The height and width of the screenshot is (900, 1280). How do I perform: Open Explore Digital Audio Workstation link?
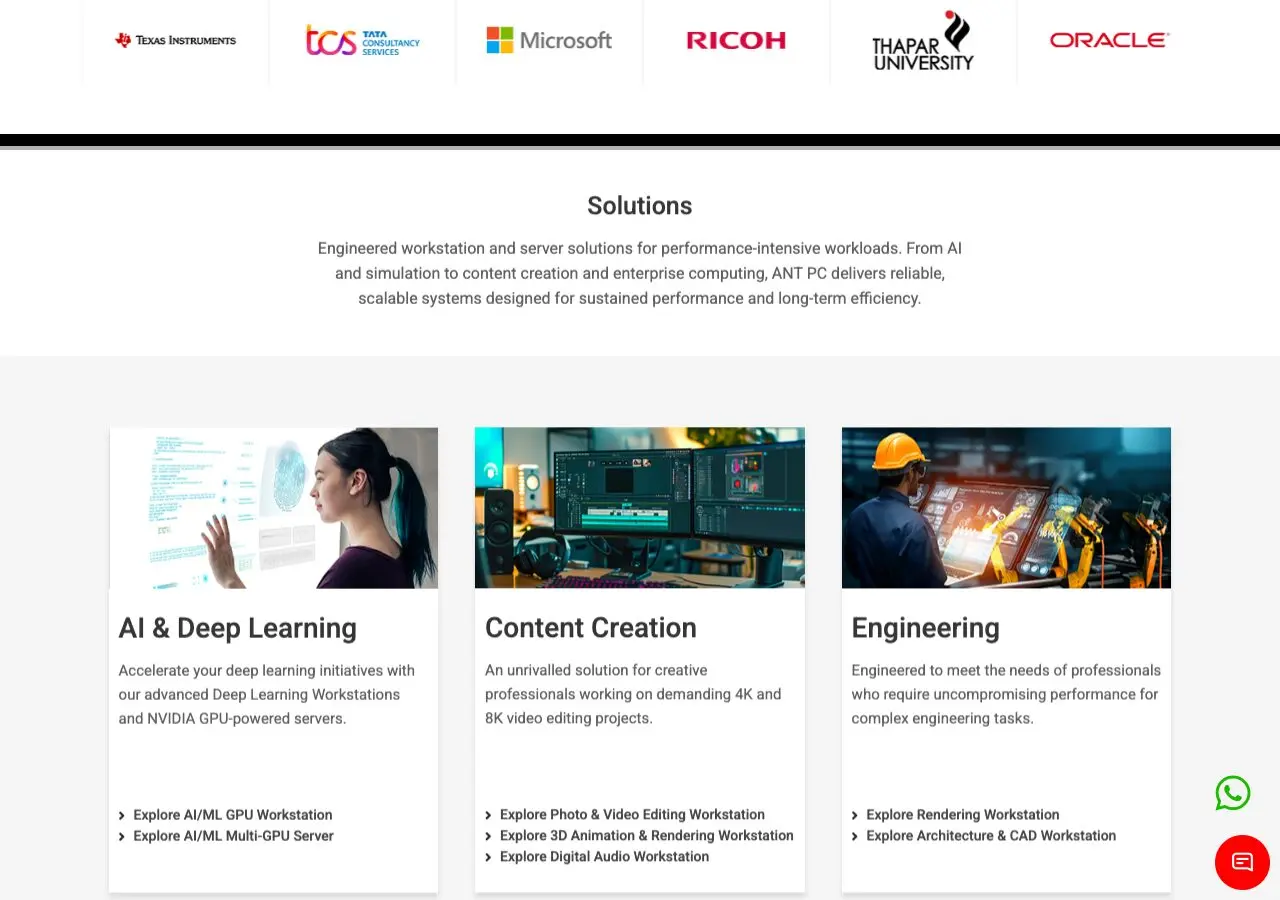(x=604, y=857)
